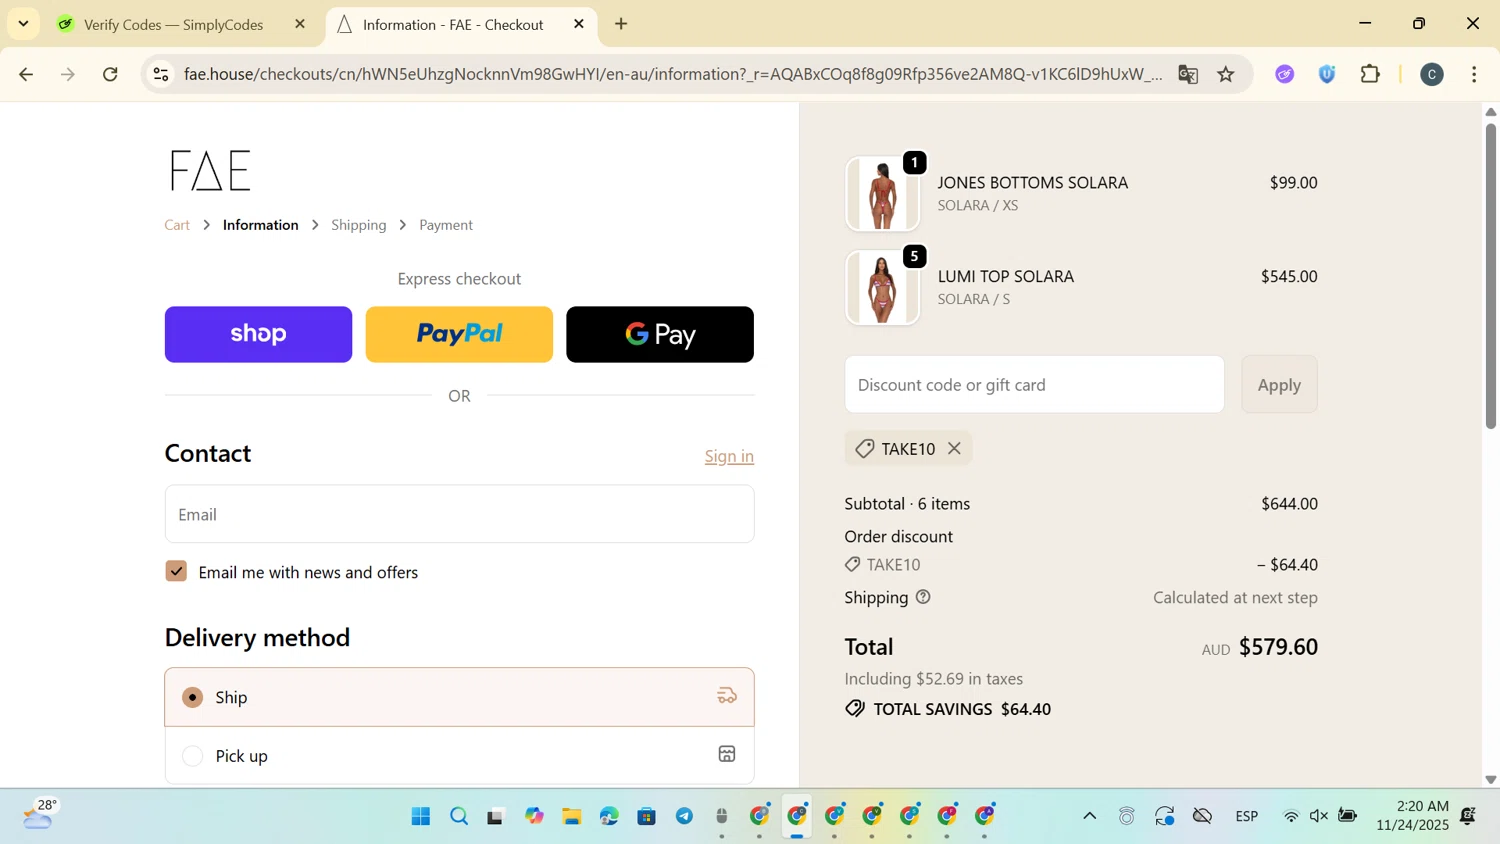Show Shipping info help icon
This screenshot has height=844, width=1500.
923,597
